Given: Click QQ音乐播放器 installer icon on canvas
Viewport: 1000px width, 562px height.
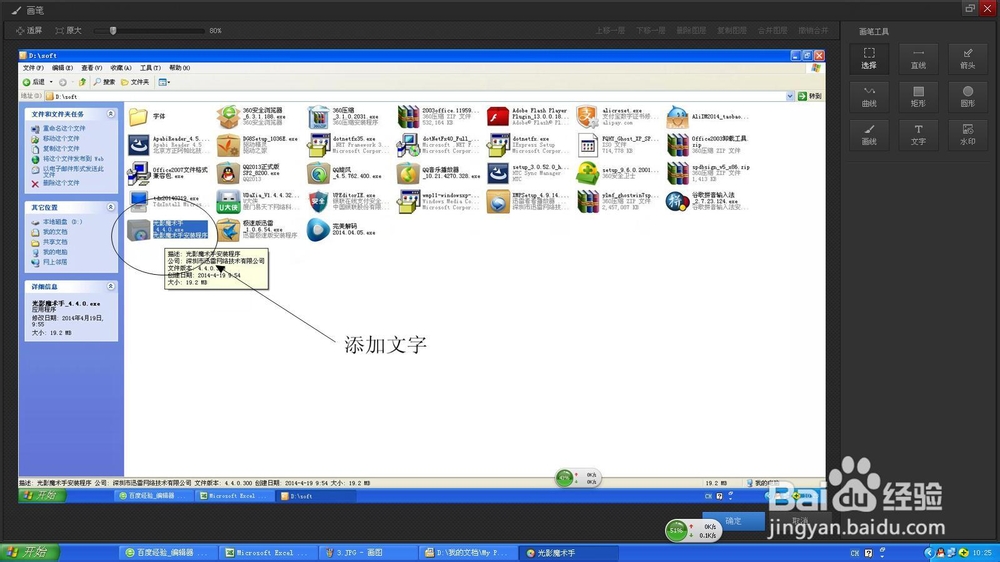Looking at the screenshot, I should 408,173.
